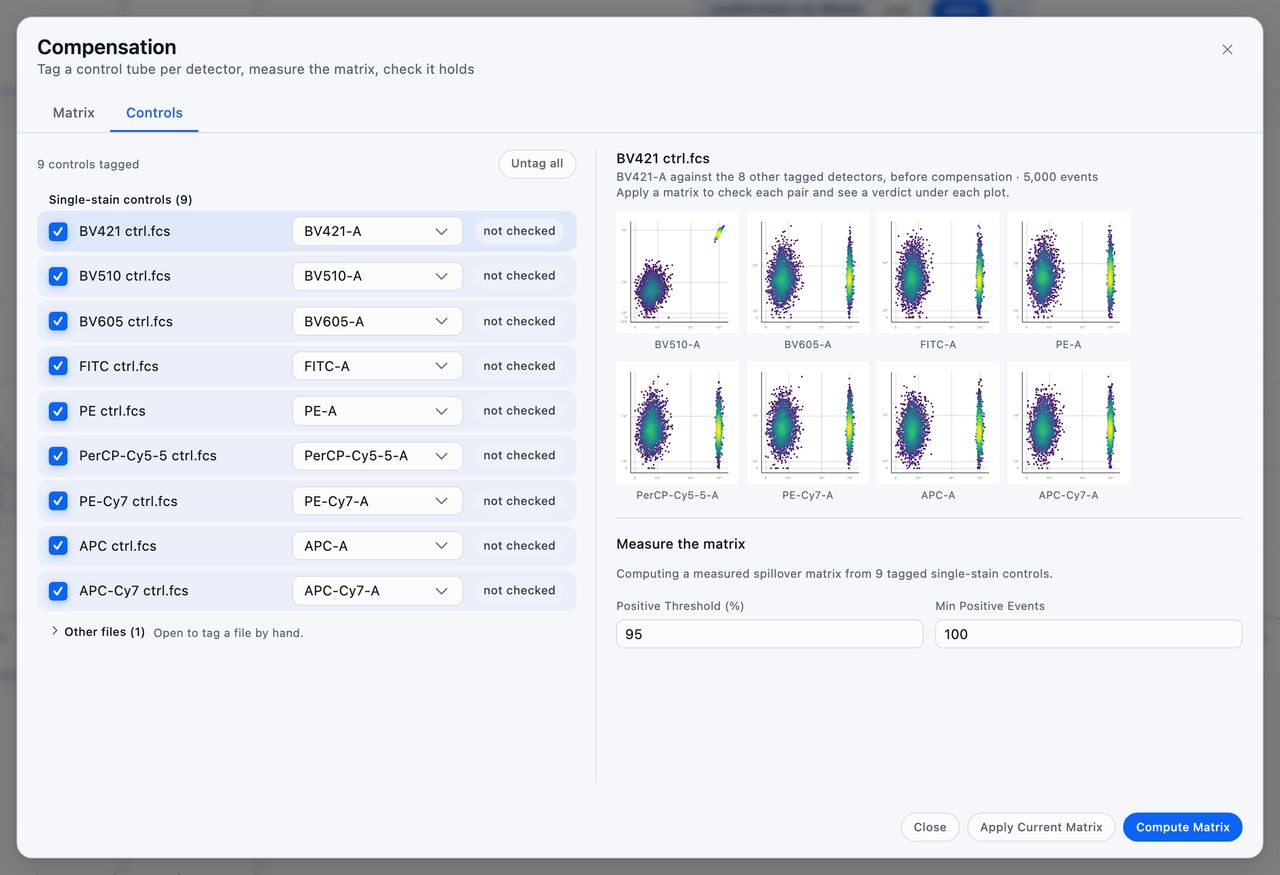The image size is (1280, 875).
Task: Open the FITC-A scatter plot thumbnail
Action: point(938,272)
